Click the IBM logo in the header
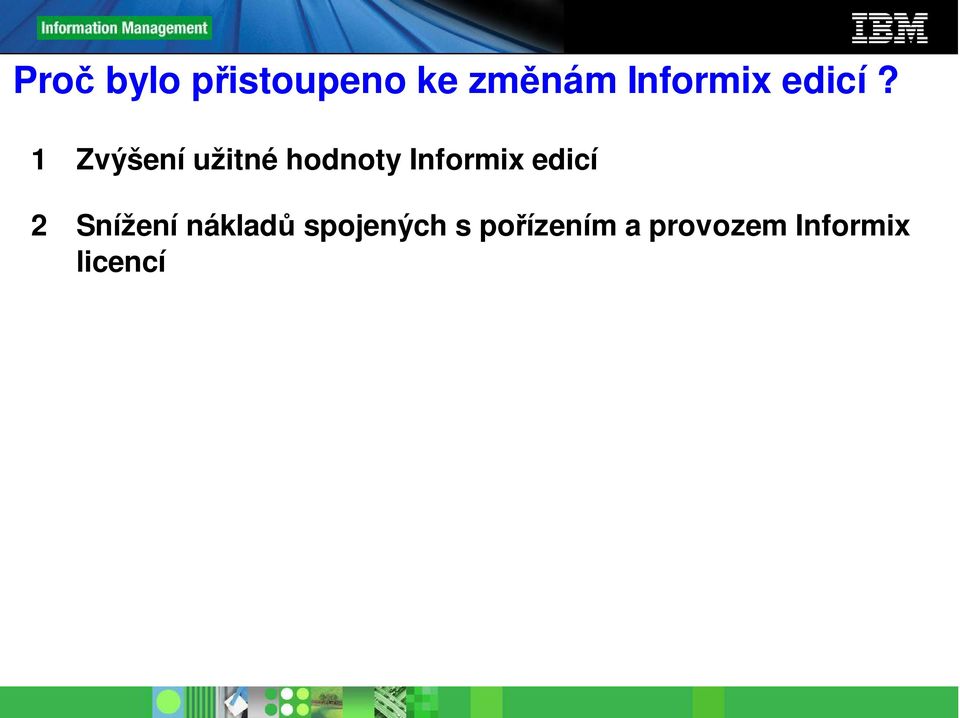Viewport: 960px width, 718px height. tap(890, 28)
